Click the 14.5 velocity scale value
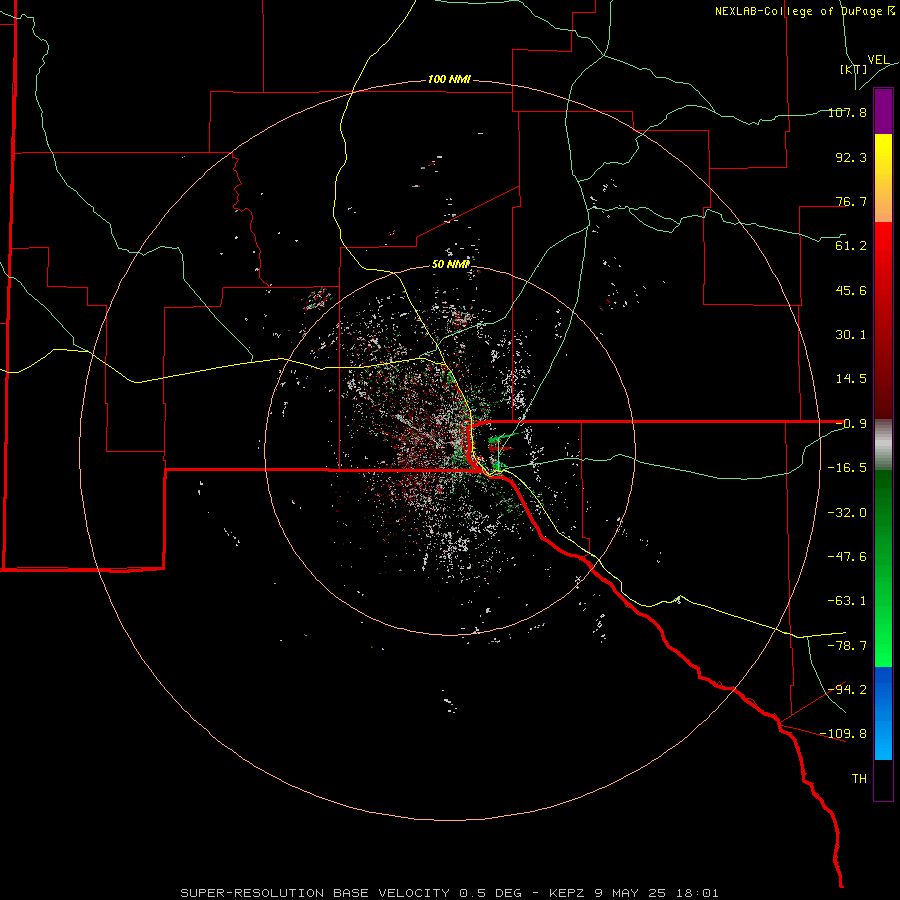 click(851, 379)
